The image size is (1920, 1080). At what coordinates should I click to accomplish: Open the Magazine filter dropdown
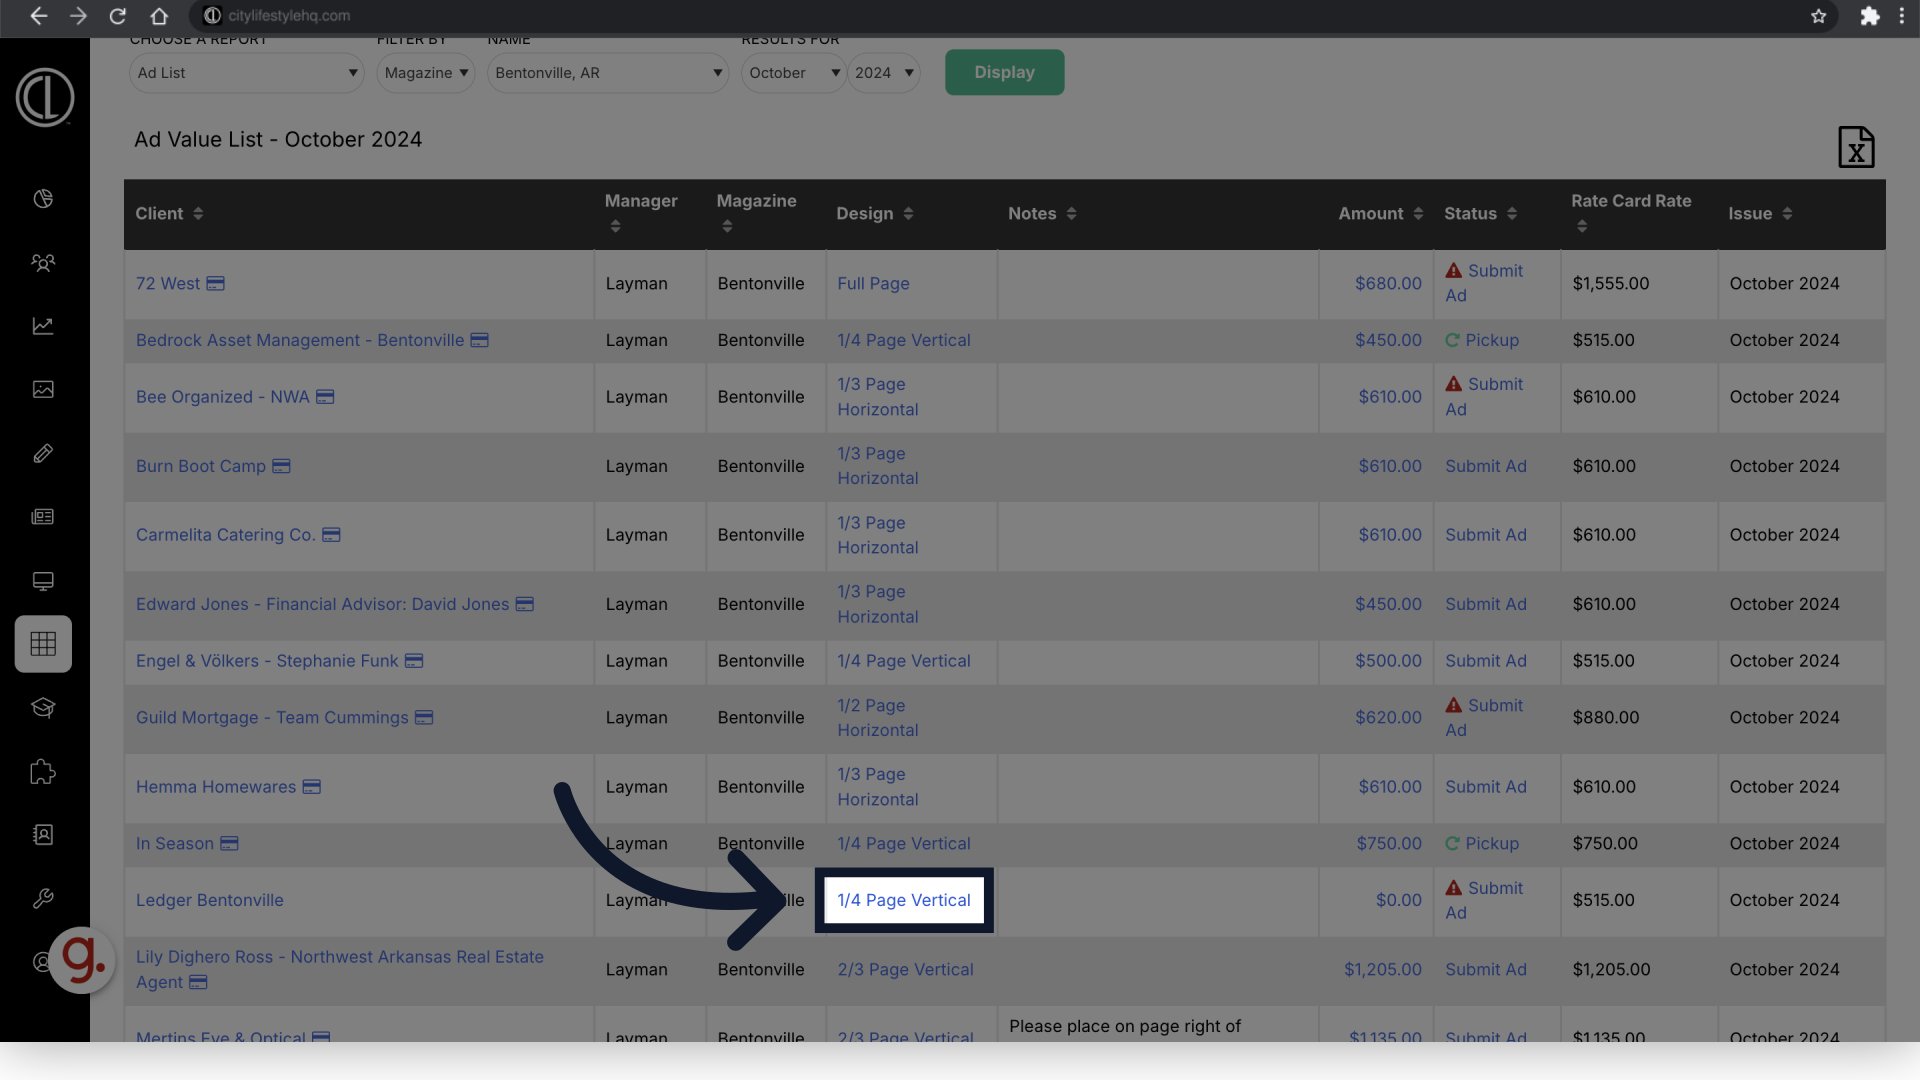(x=426, y=73)
